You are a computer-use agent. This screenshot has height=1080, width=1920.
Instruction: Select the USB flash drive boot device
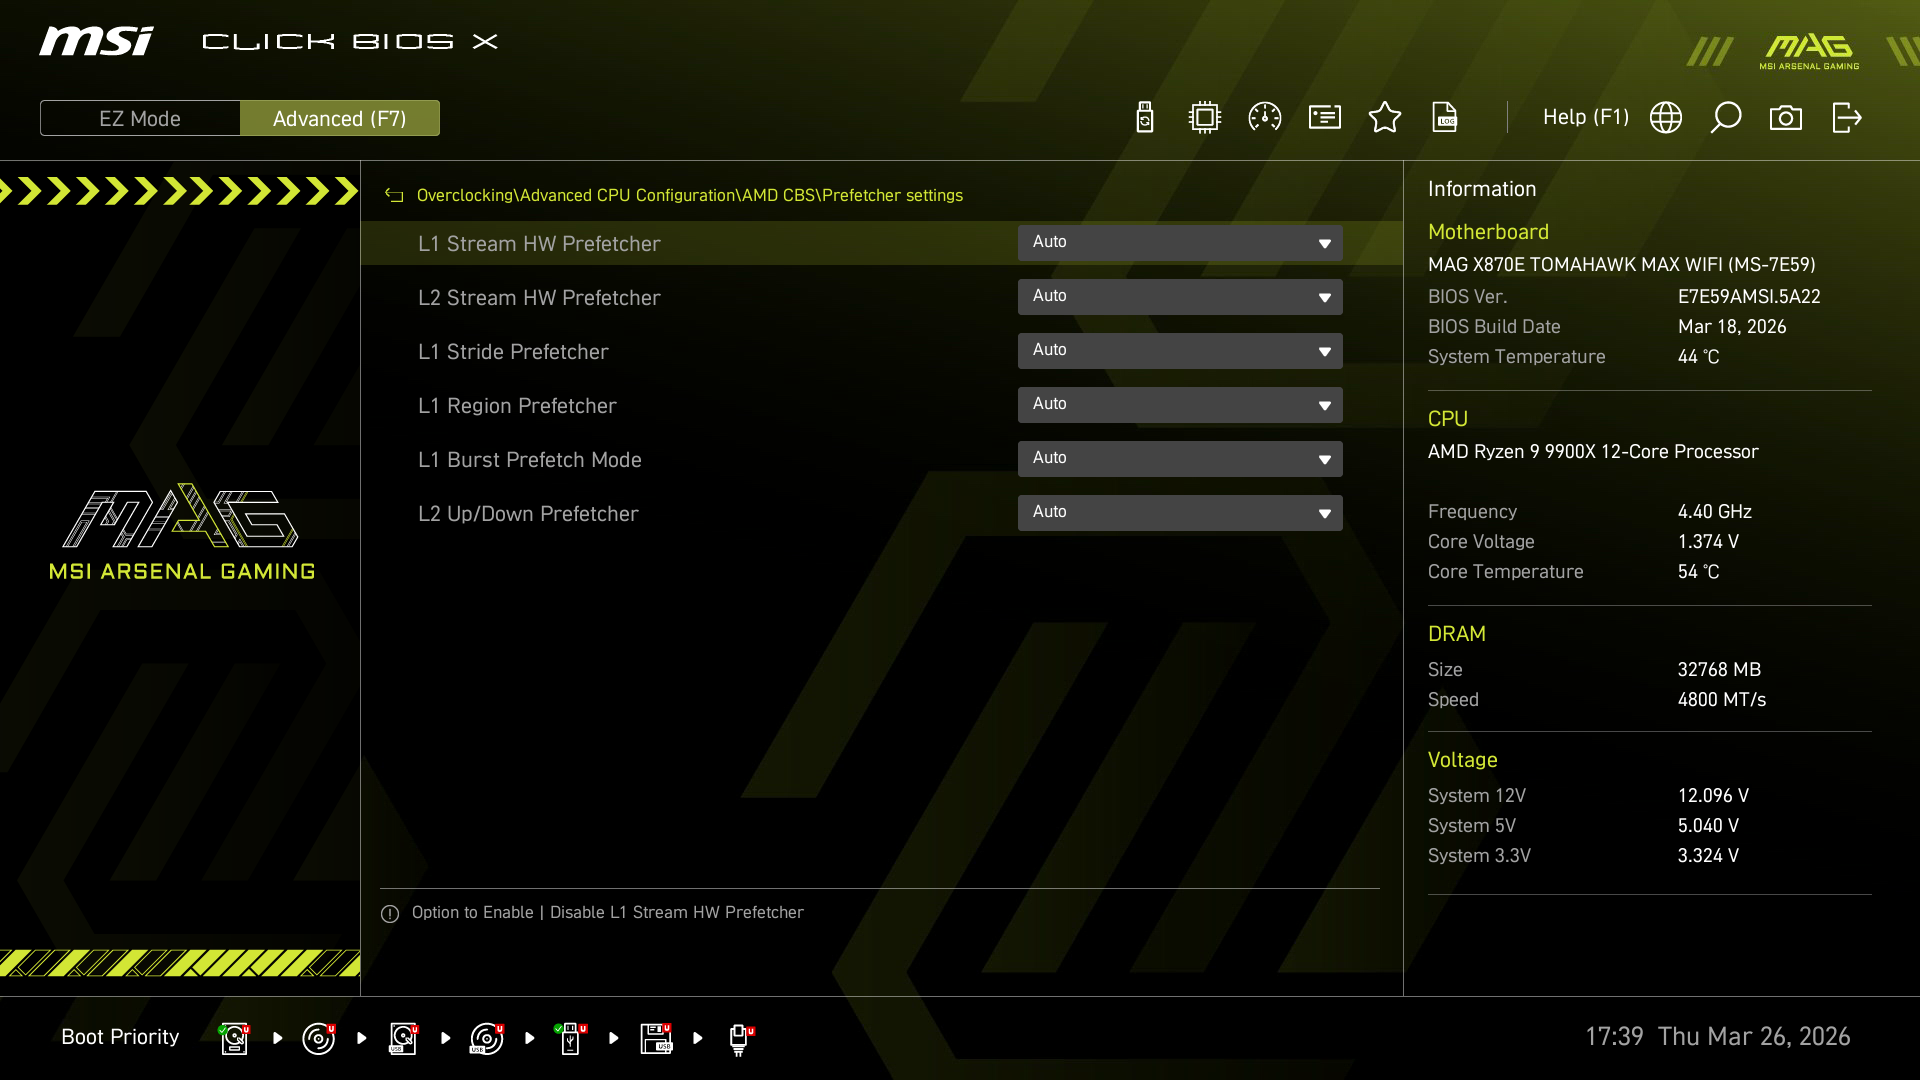click(x=570, y=1038)
